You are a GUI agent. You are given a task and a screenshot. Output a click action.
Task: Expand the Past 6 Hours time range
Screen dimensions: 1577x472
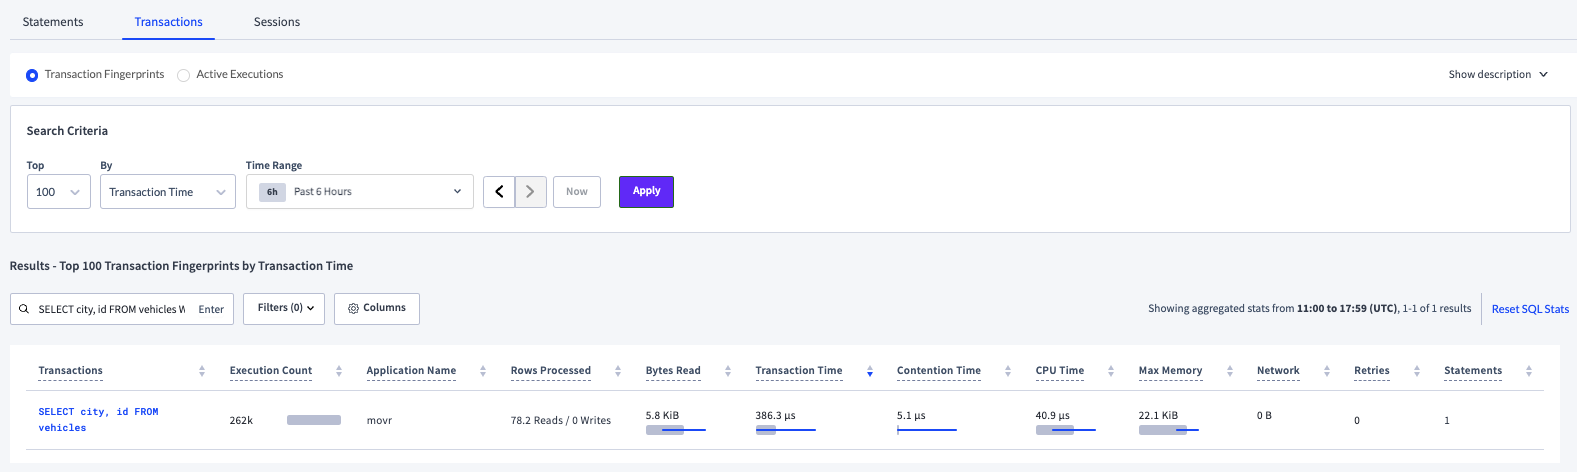tap(359, 192)
